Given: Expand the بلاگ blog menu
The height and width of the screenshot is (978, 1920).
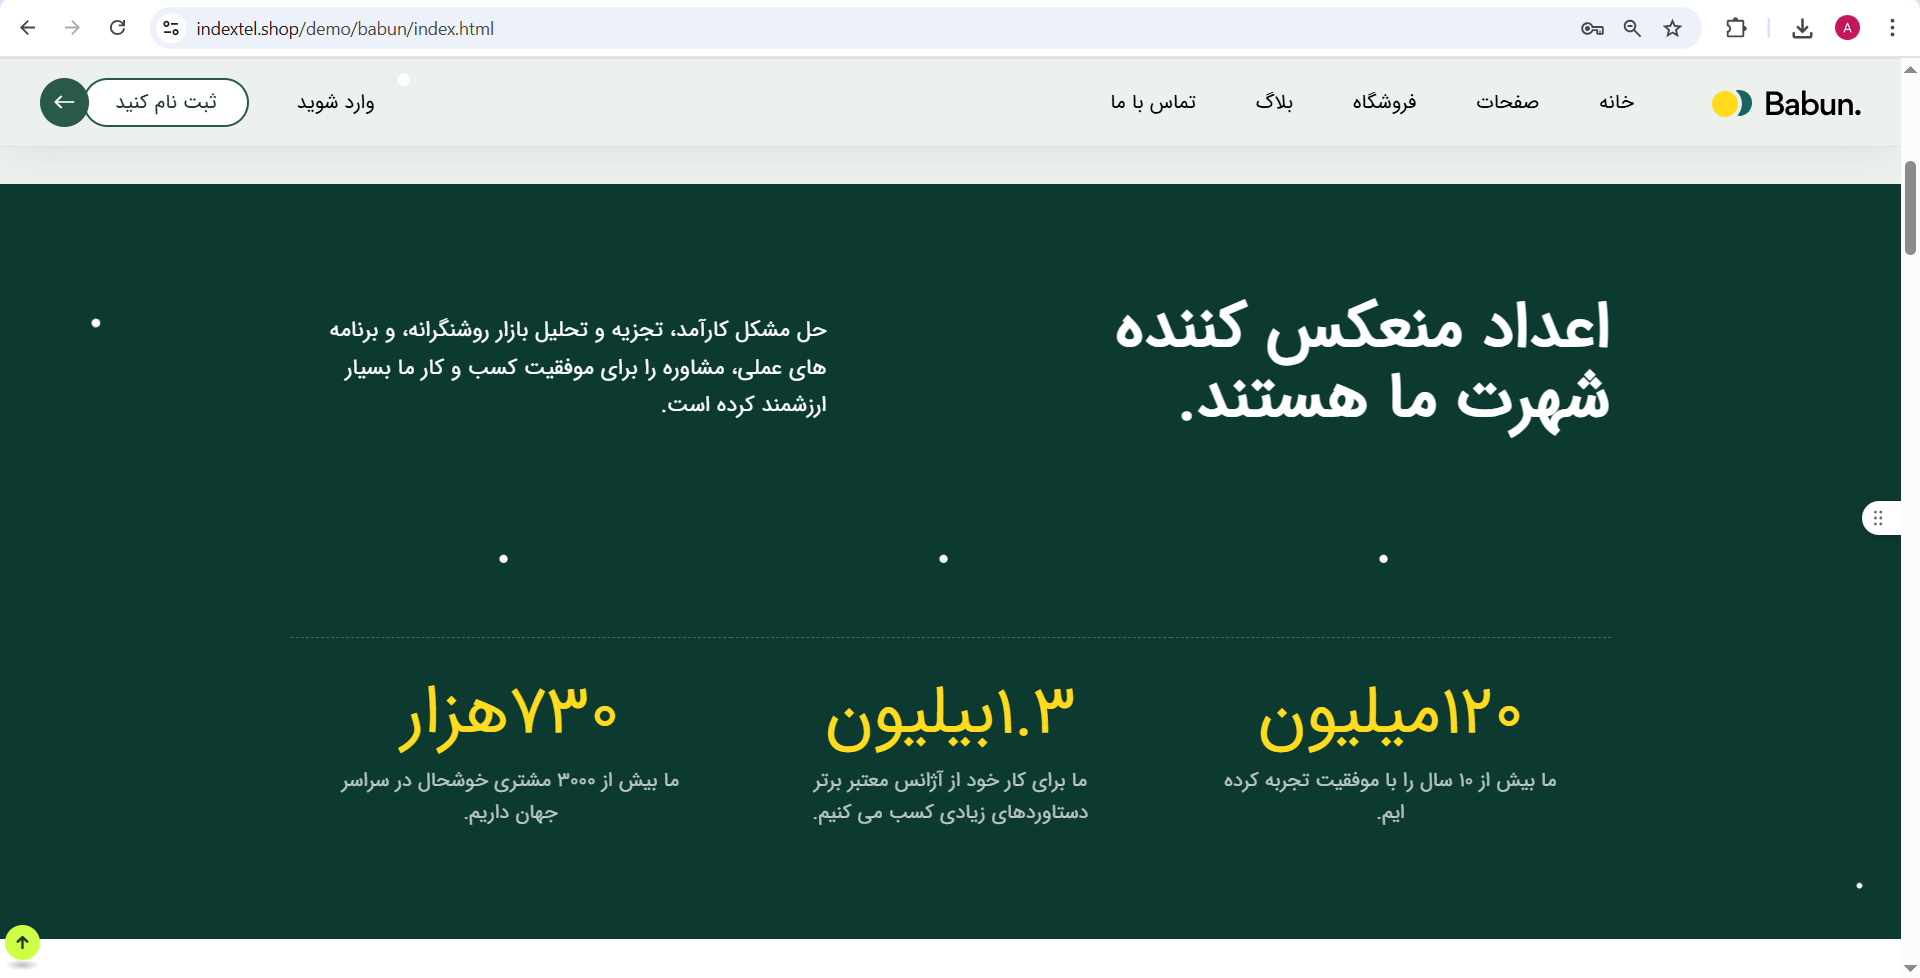Looking at the screenshot, I should pyautogui.click(x=1274, y=102).
